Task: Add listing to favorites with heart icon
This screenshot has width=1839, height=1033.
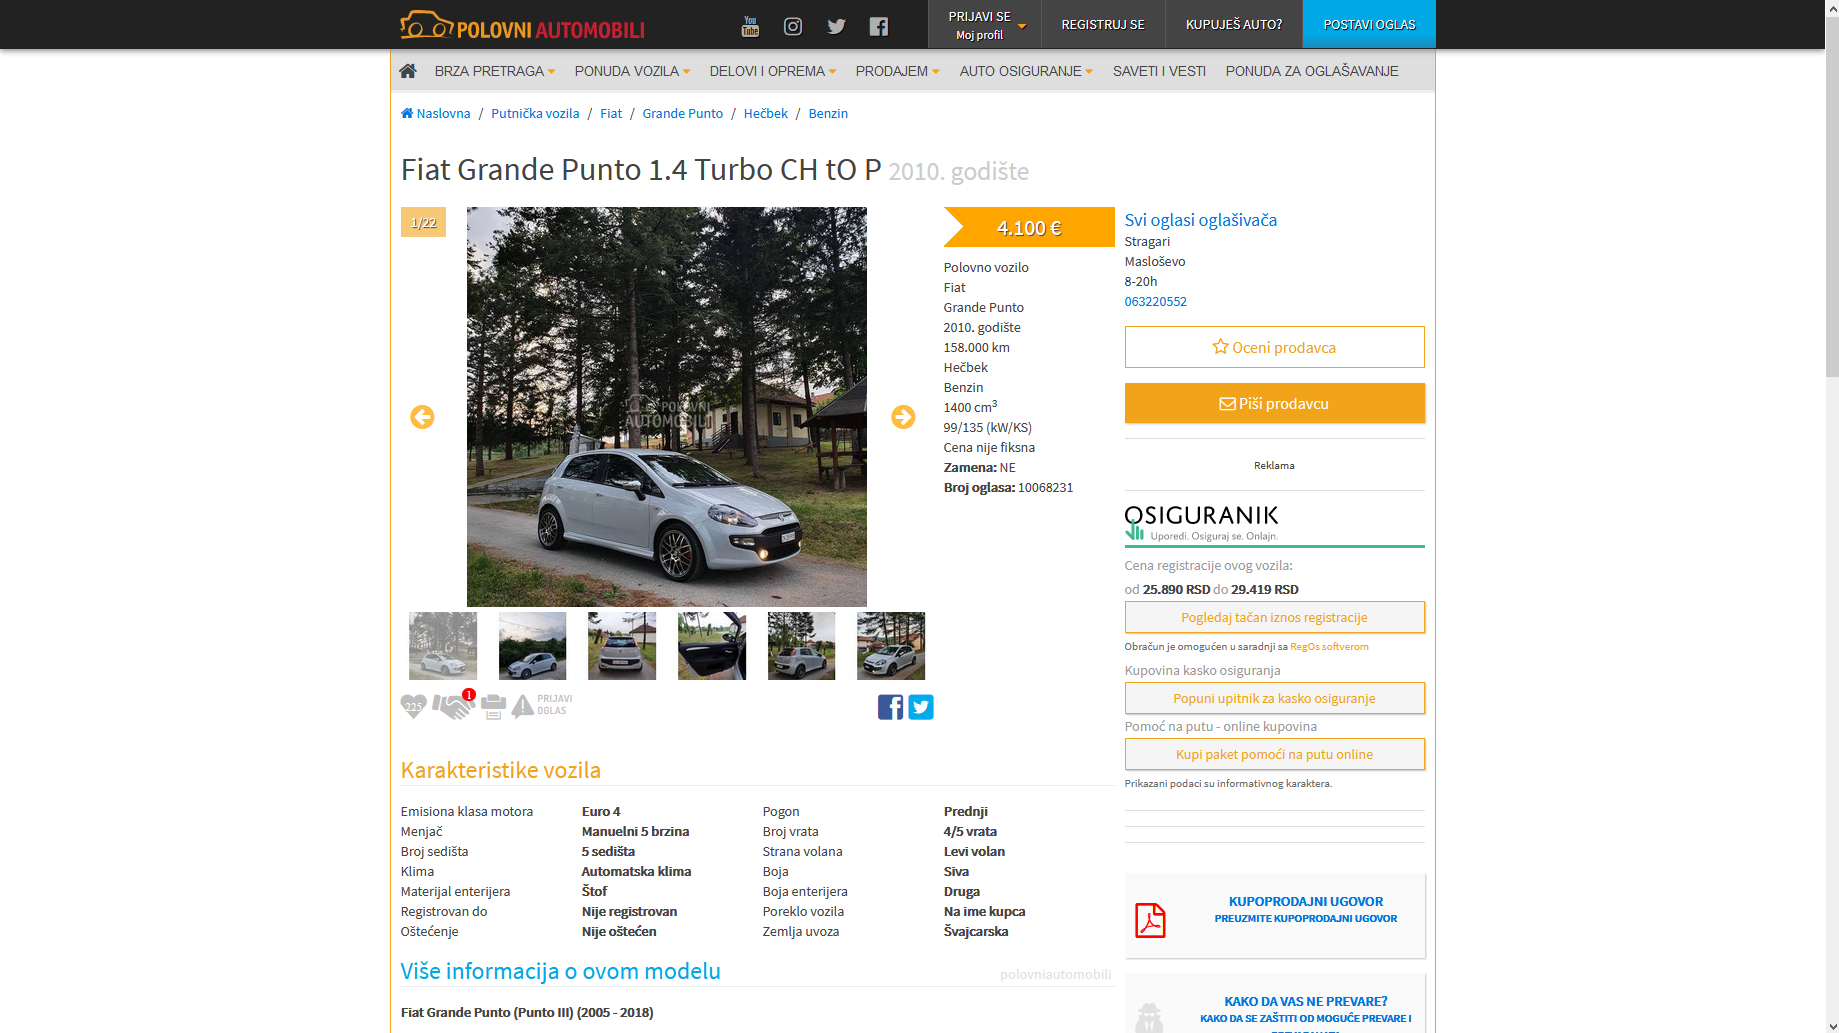Action: tap(413, 707)
